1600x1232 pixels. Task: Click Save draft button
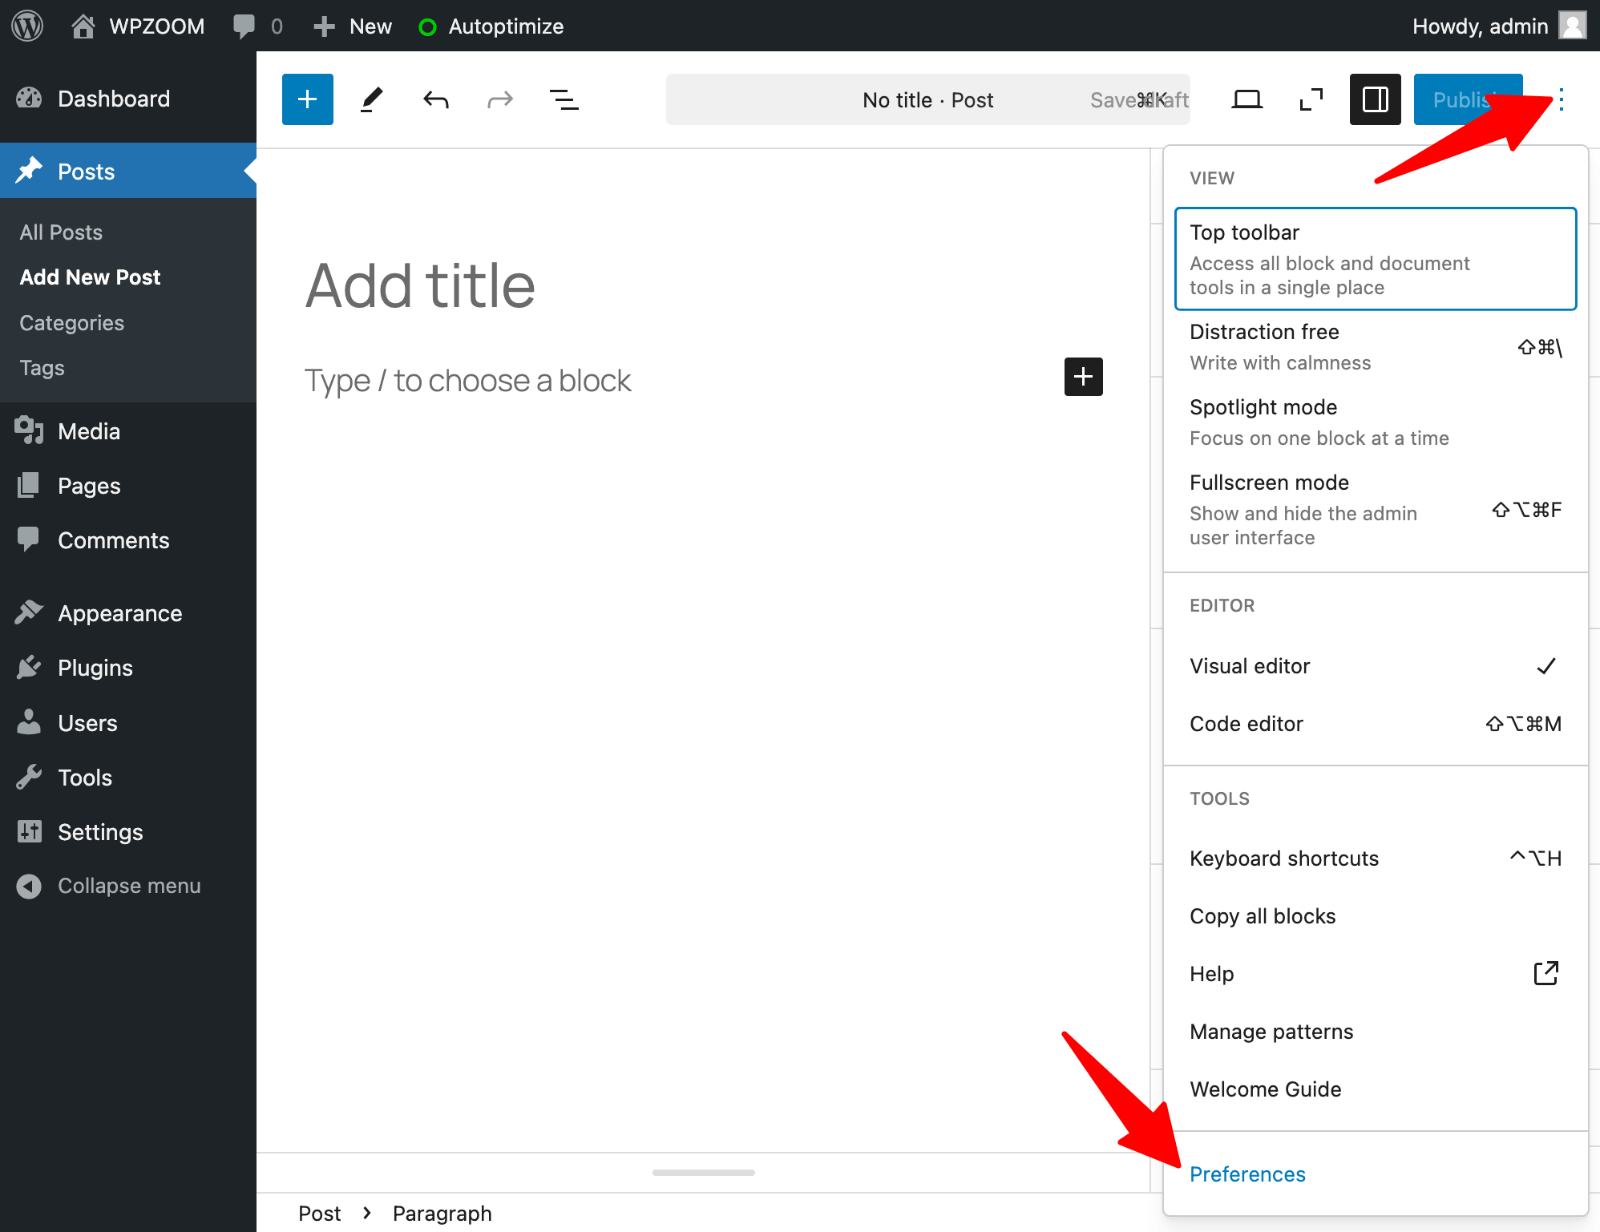(1139, 100)
